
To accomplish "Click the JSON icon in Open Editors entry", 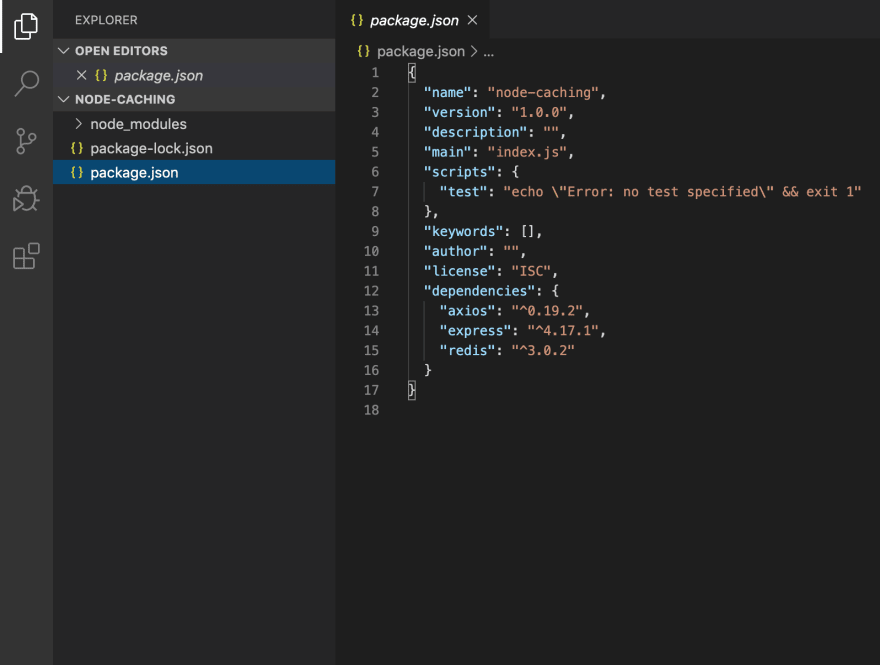I will (x=101, y=75).
